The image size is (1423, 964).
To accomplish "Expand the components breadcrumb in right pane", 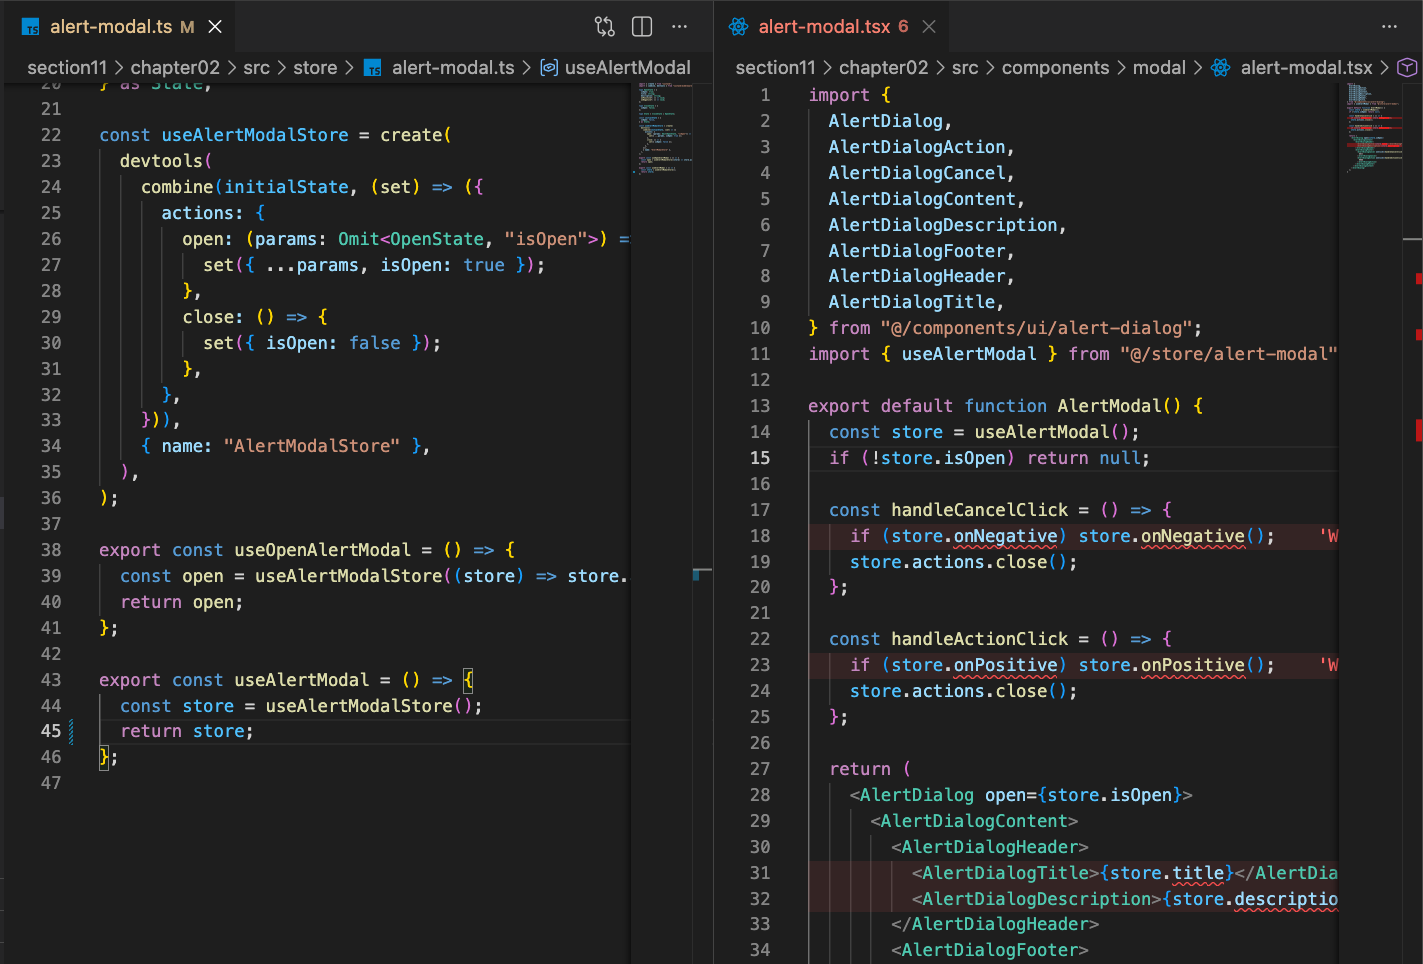I will pos(1055,67).
